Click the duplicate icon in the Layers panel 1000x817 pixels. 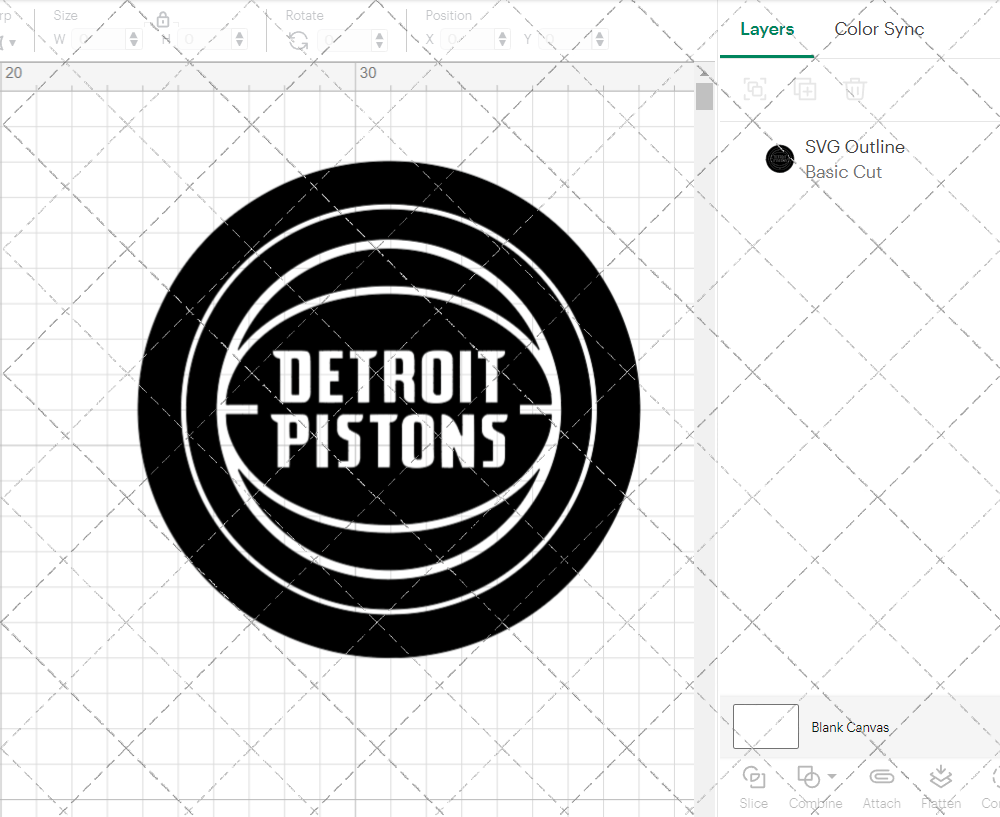coord(805,89)
